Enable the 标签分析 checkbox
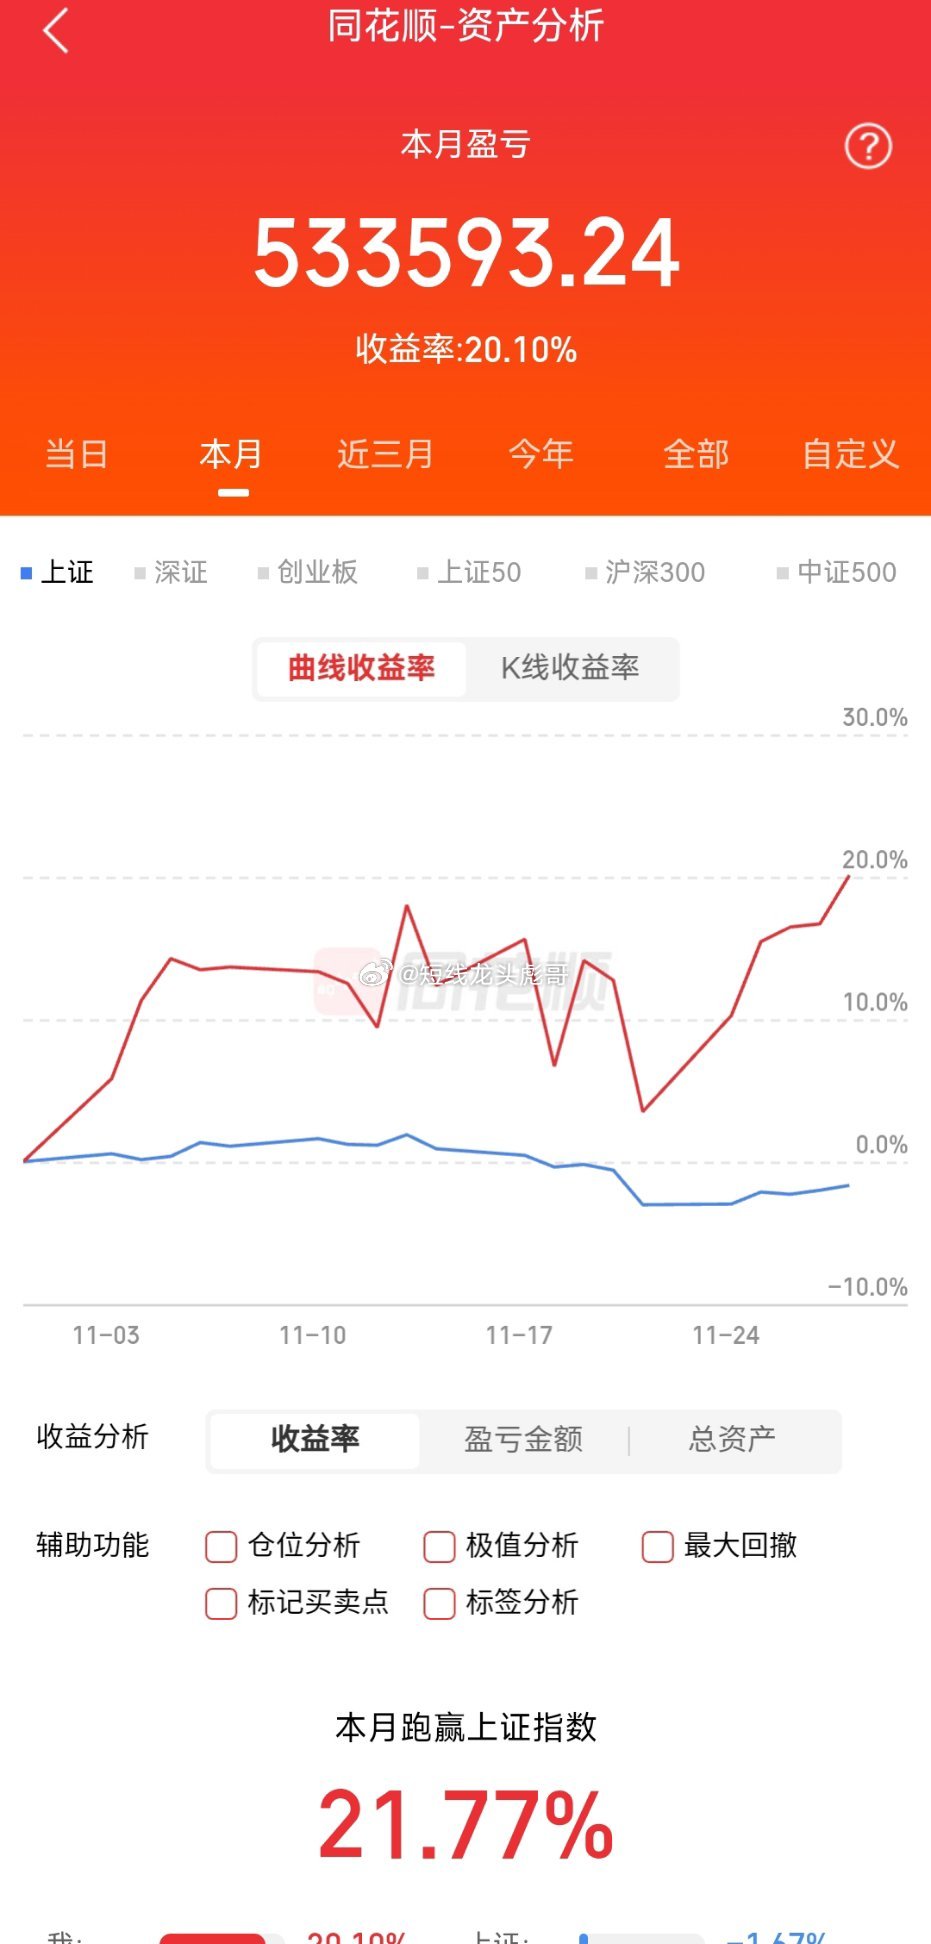 (x=438, y=1604)
